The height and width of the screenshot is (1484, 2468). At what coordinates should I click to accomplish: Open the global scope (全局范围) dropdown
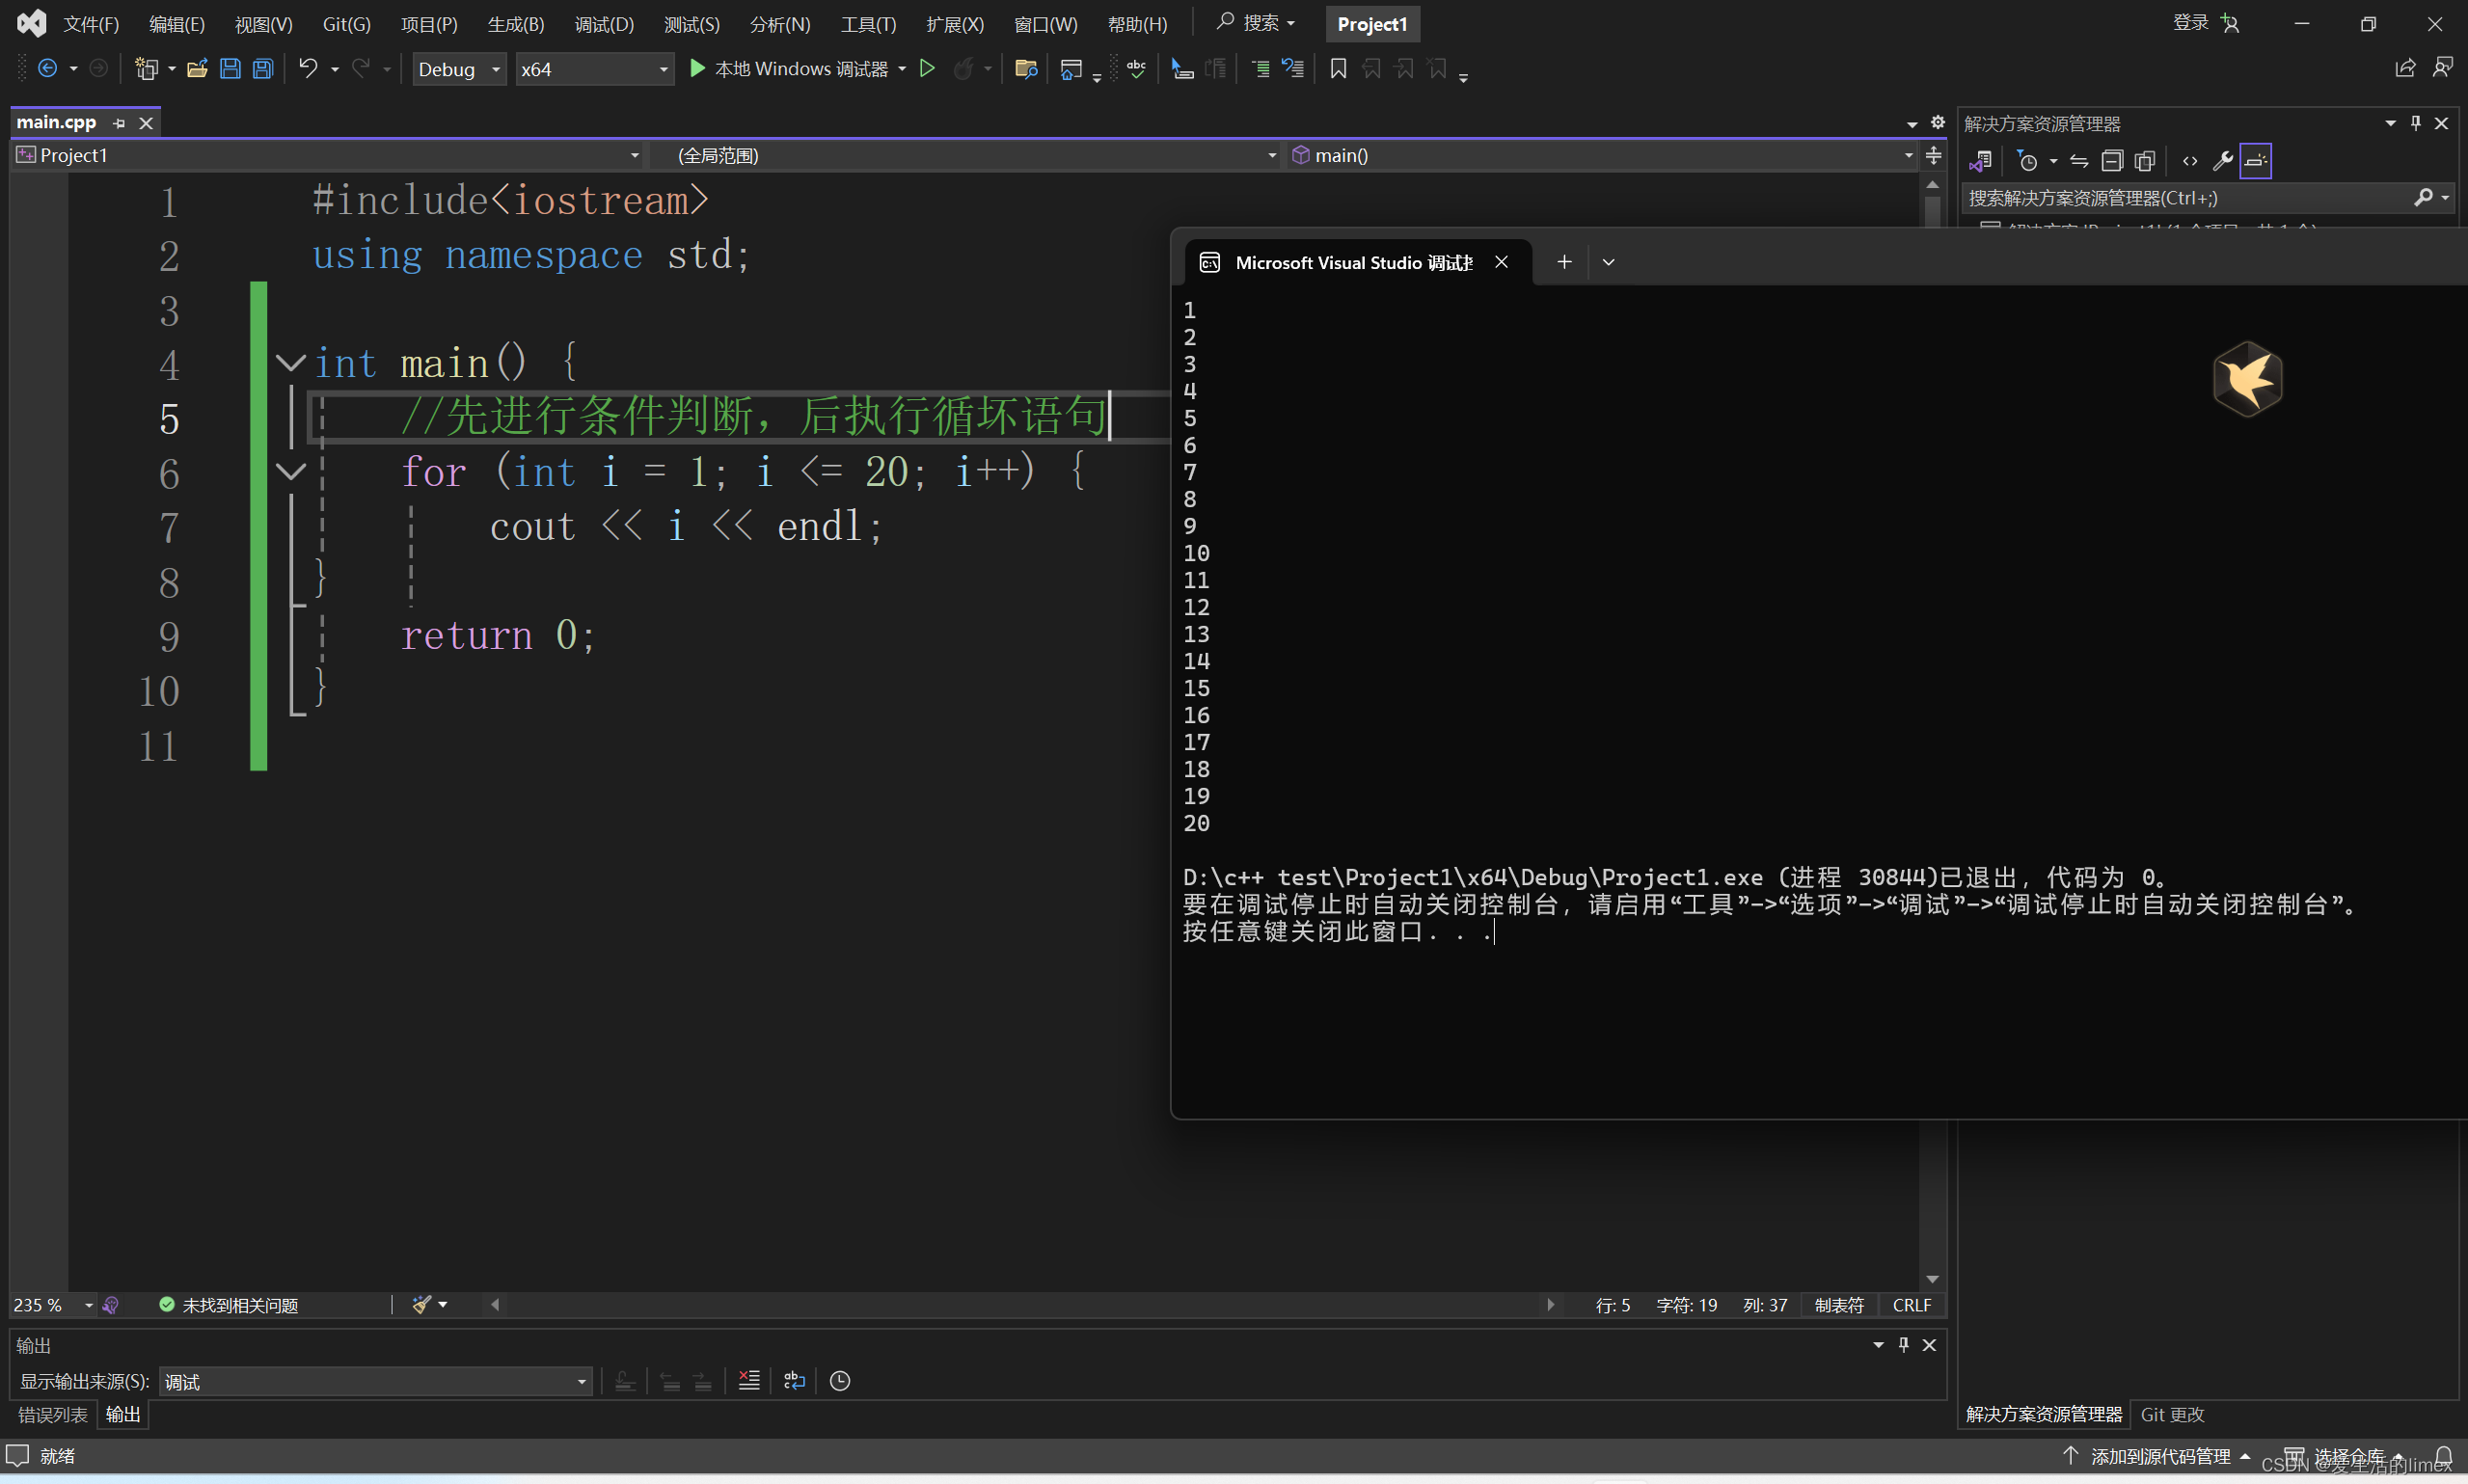click(965, 155)
